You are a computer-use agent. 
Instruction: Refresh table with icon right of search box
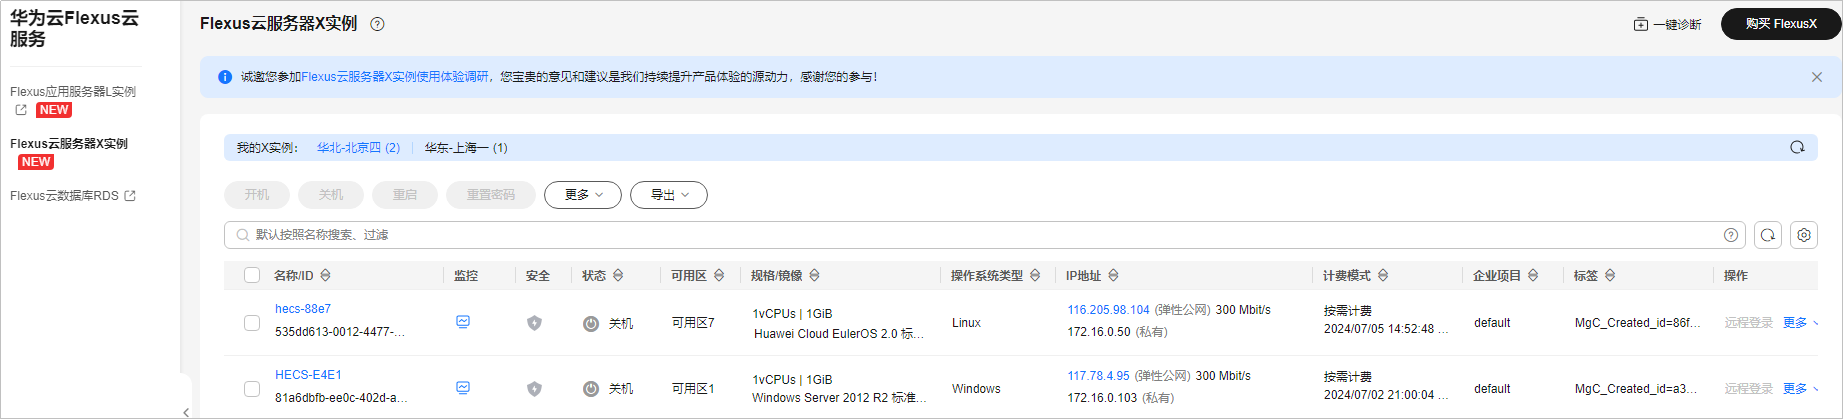click(x=1768, y=235)
